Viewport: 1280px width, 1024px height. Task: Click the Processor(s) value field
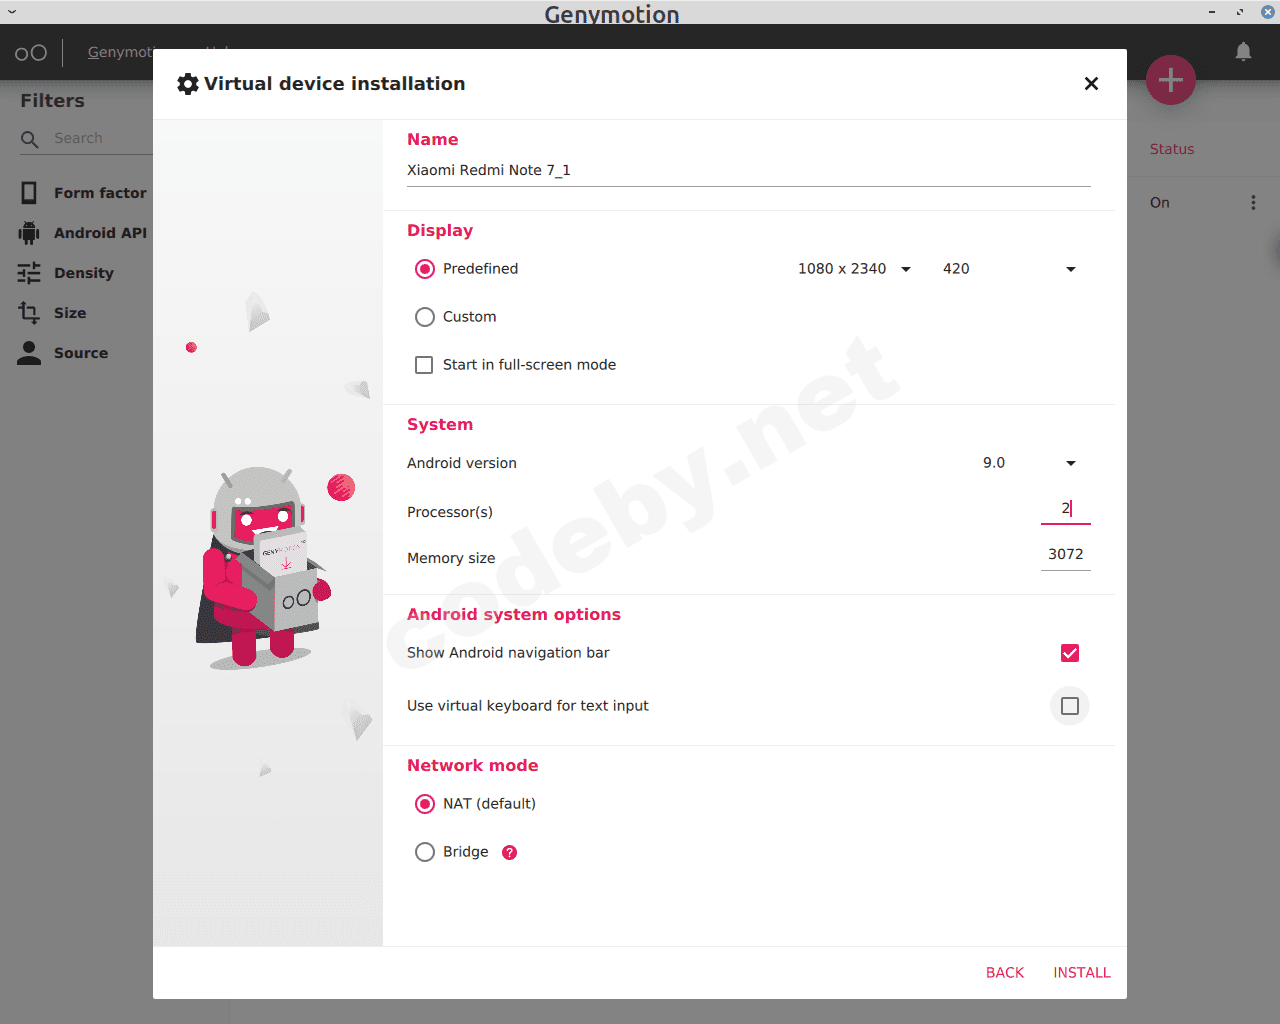[x=1066, y=509]
